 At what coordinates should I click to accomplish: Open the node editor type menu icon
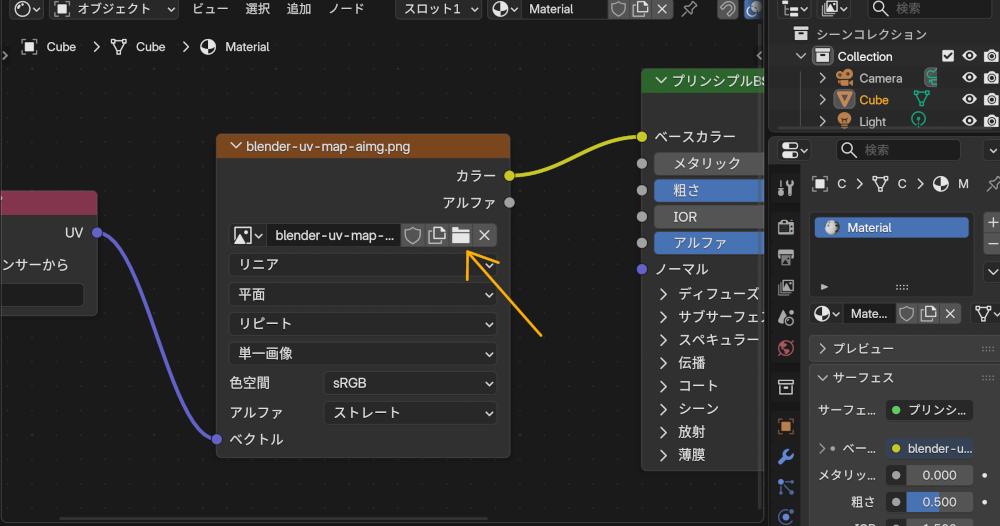[x=27, y=9]
